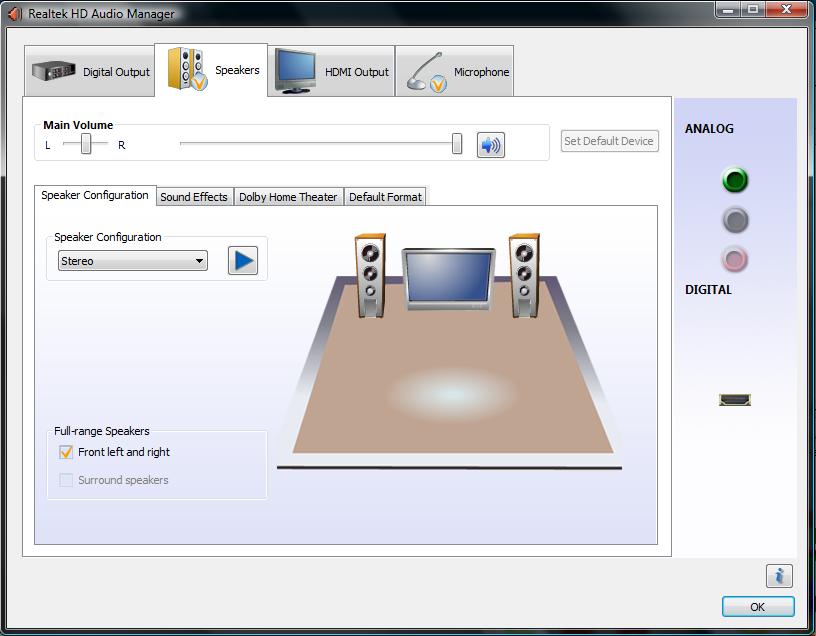This screenshot has width=816, height=636.
Task: Open the Dolby Home Theater tab
Action: coord(288,197)
